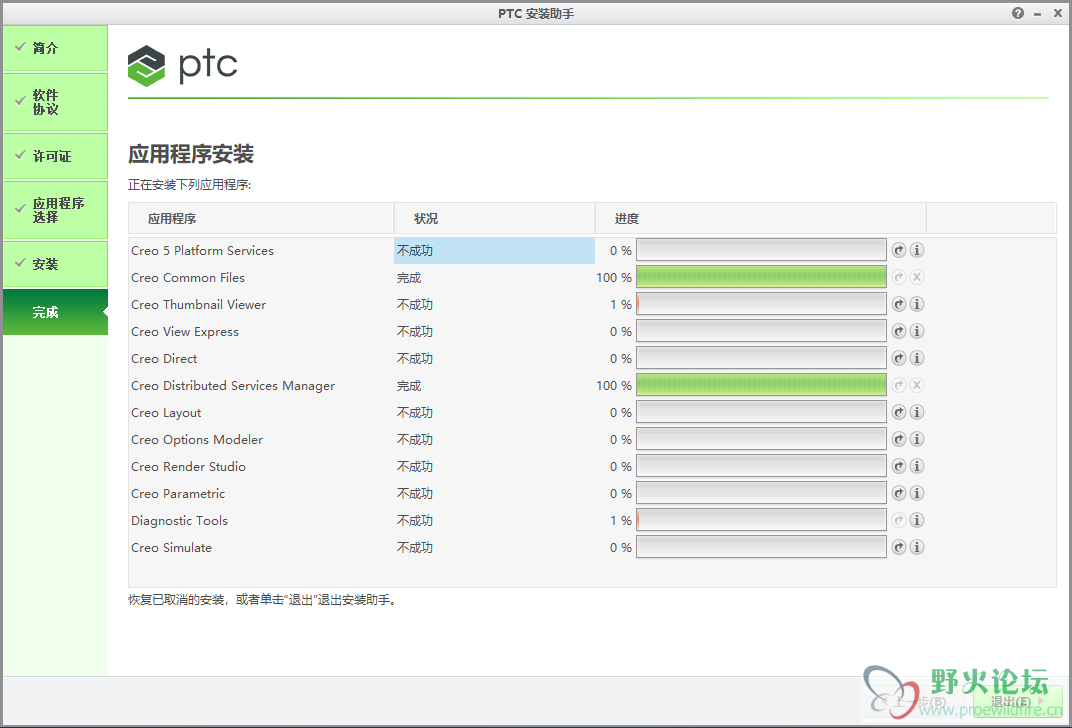The image size is (1072, 728).
Task: Click Creo Distributed Services Manager progress bar
Action: 762,385
